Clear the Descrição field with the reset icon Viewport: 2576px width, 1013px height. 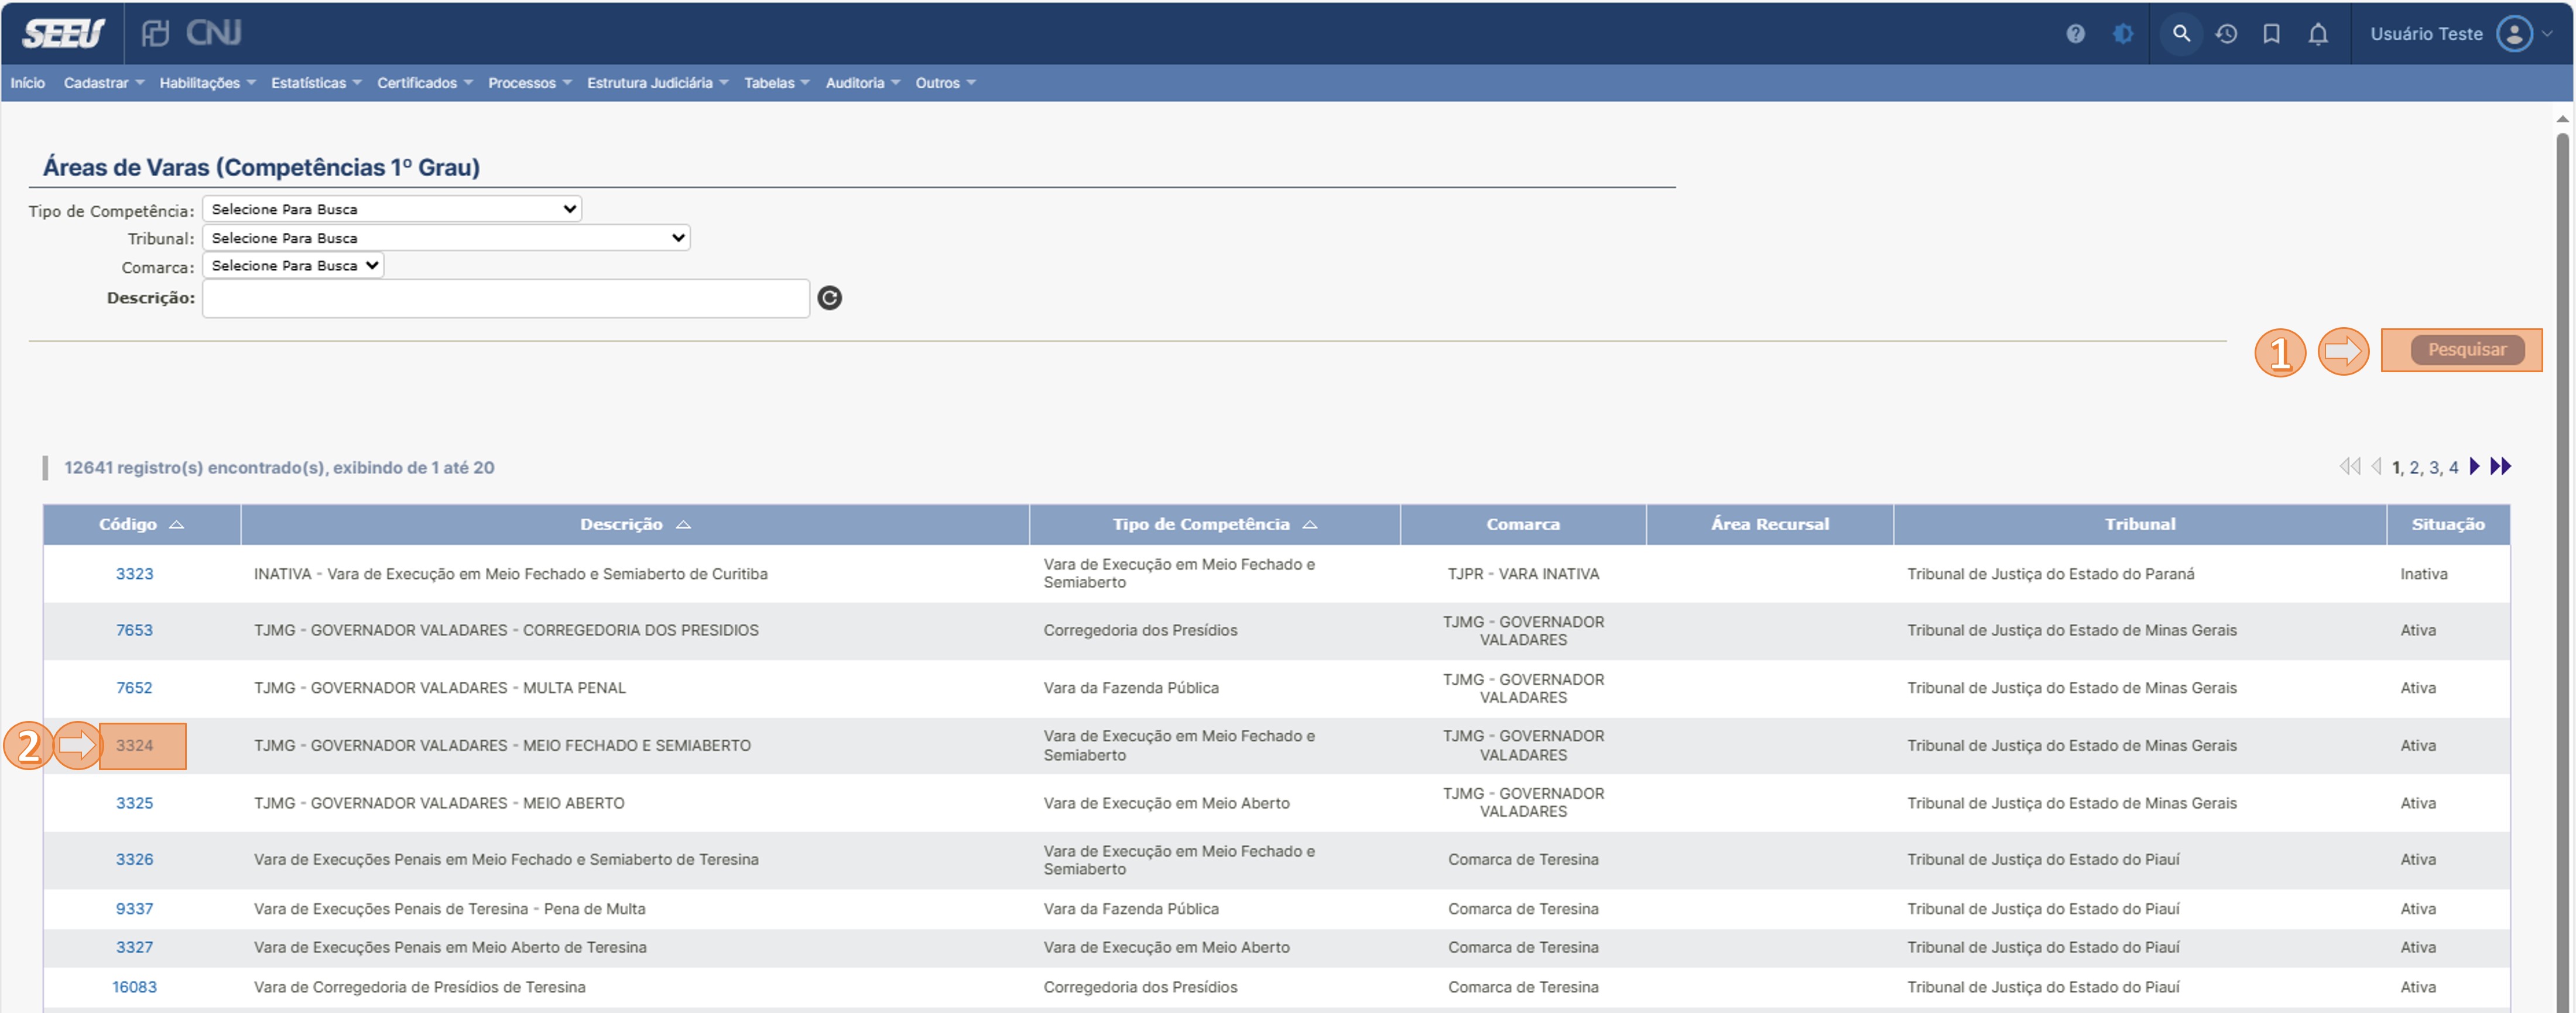pyautogui.click(x=829, y=298)
